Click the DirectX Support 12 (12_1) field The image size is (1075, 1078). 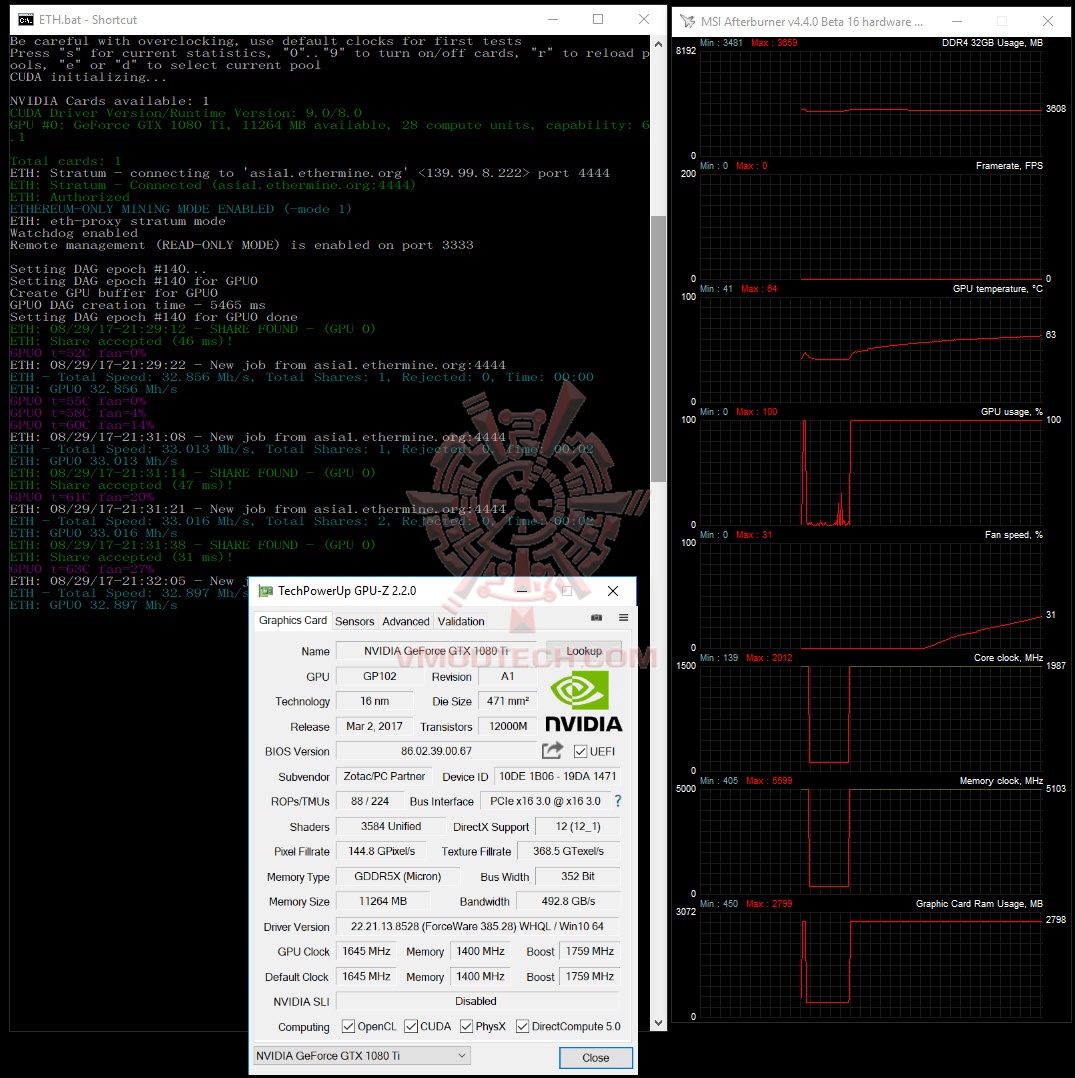click(577, 826)
